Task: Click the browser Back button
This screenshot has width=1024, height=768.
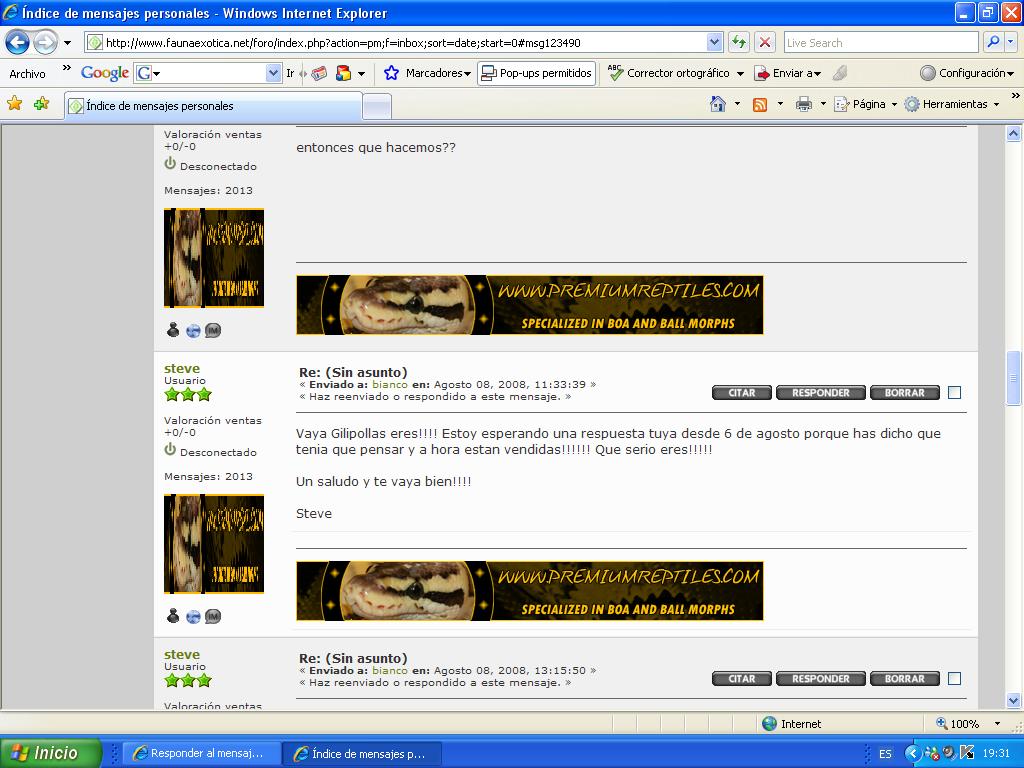Action: tap(17, 43)
